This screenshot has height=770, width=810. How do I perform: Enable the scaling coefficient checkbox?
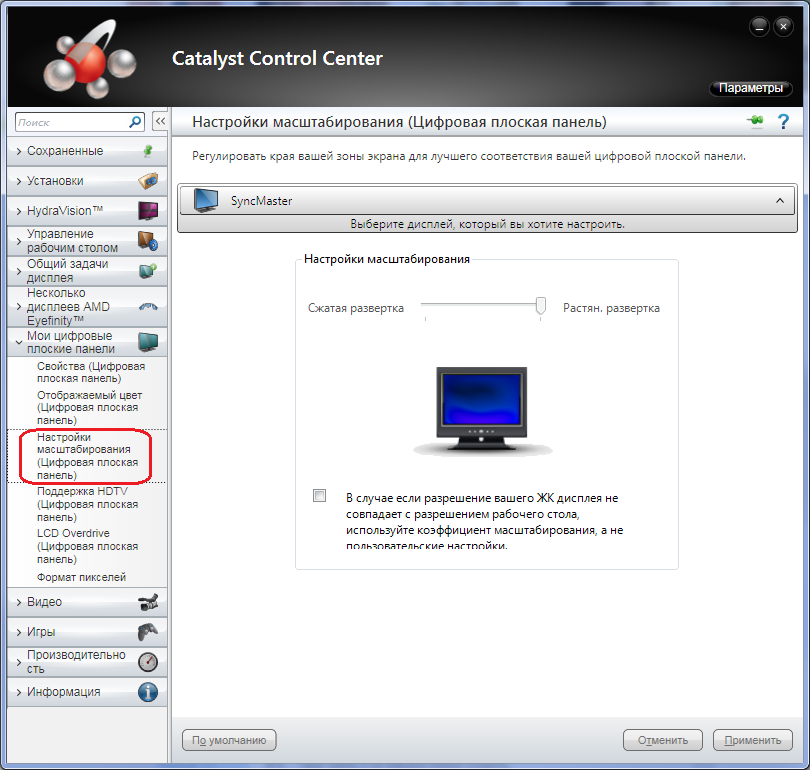click(320, 496)
